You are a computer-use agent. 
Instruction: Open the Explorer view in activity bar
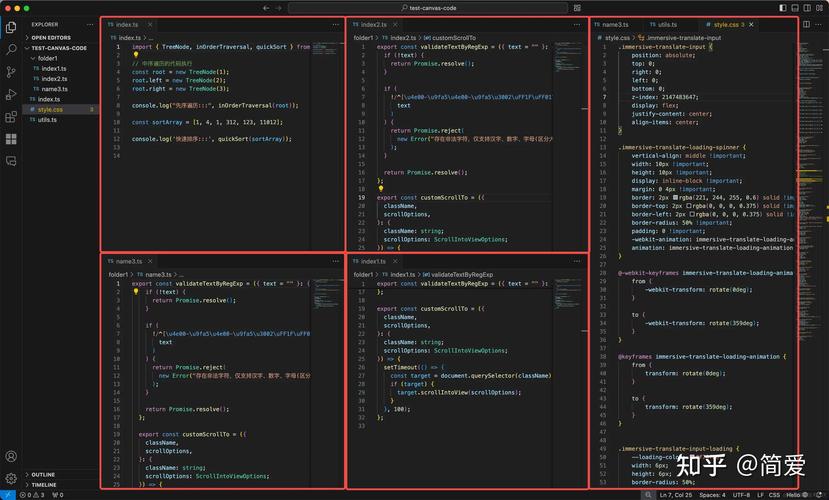[11, 27]
